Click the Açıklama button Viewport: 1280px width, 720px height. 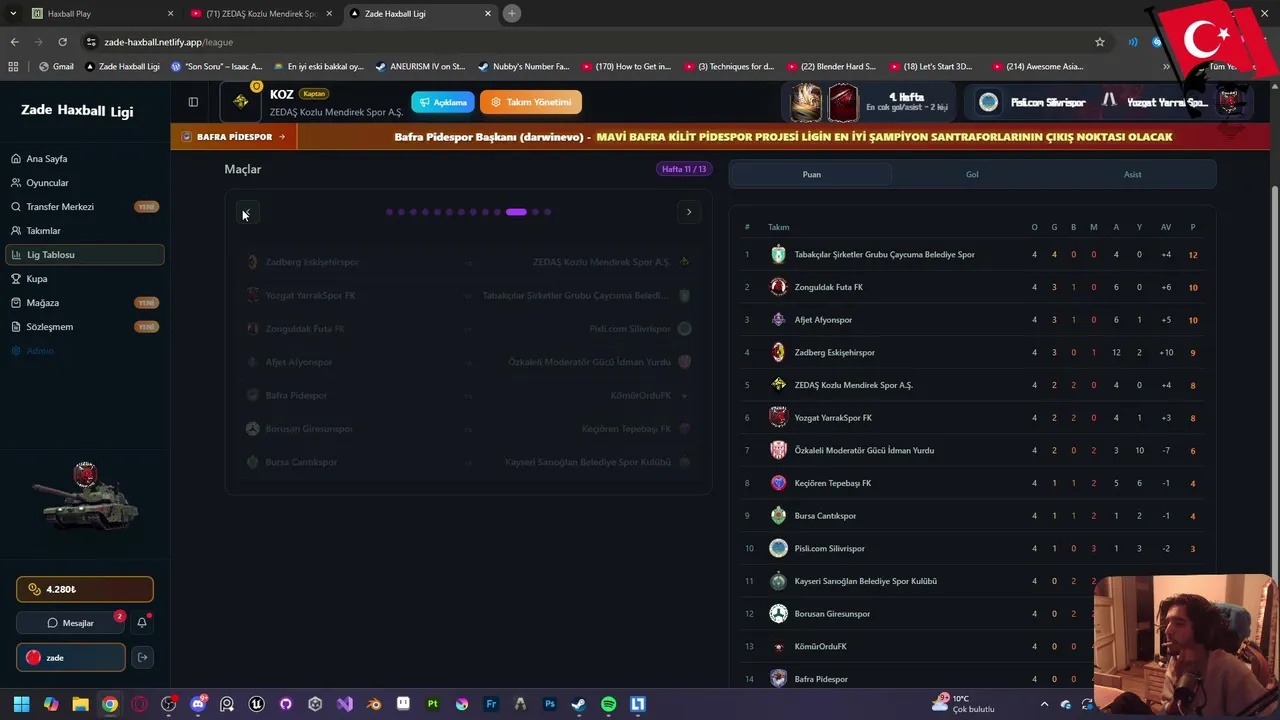coord(442,102)
